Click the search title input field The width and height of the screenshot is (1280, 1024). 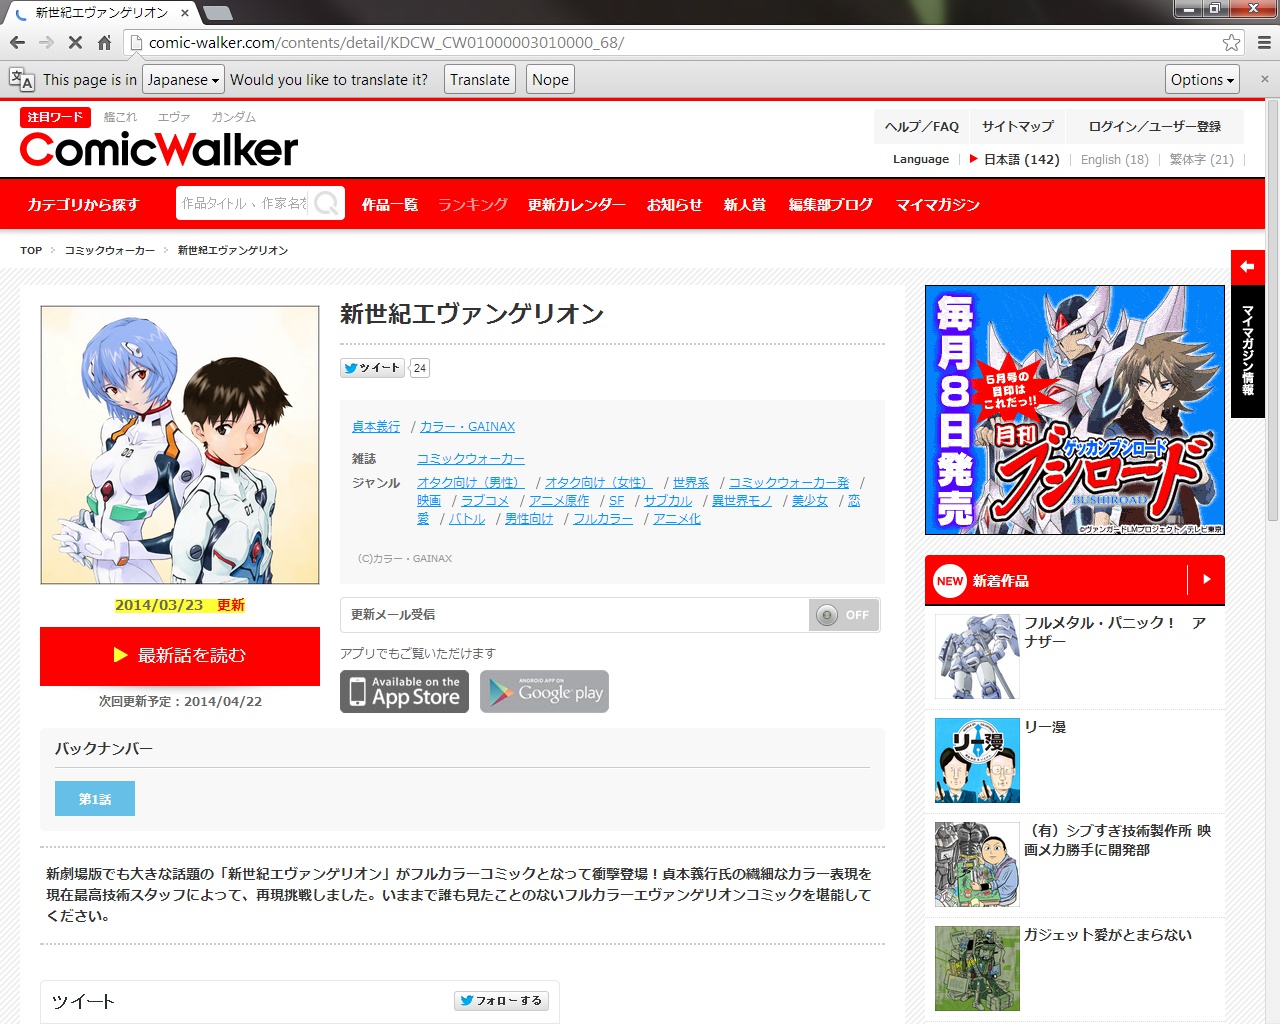point(244,204)
